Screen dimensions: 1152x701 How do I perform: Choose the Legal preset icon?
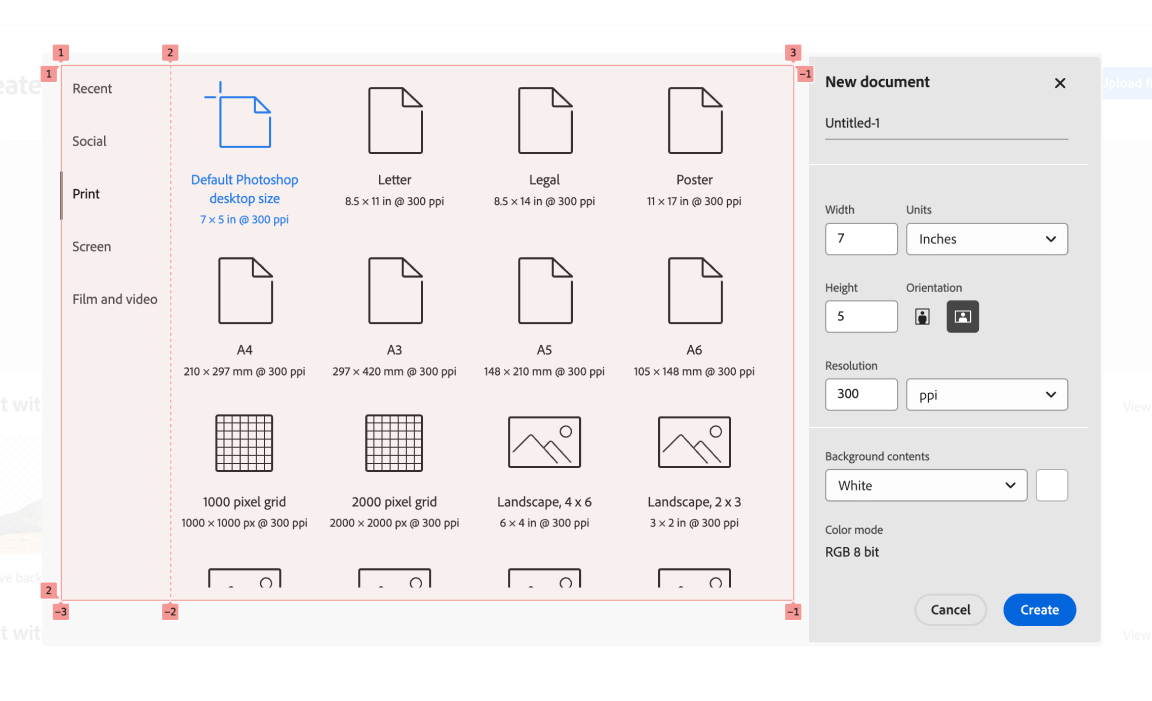[545, 120]
